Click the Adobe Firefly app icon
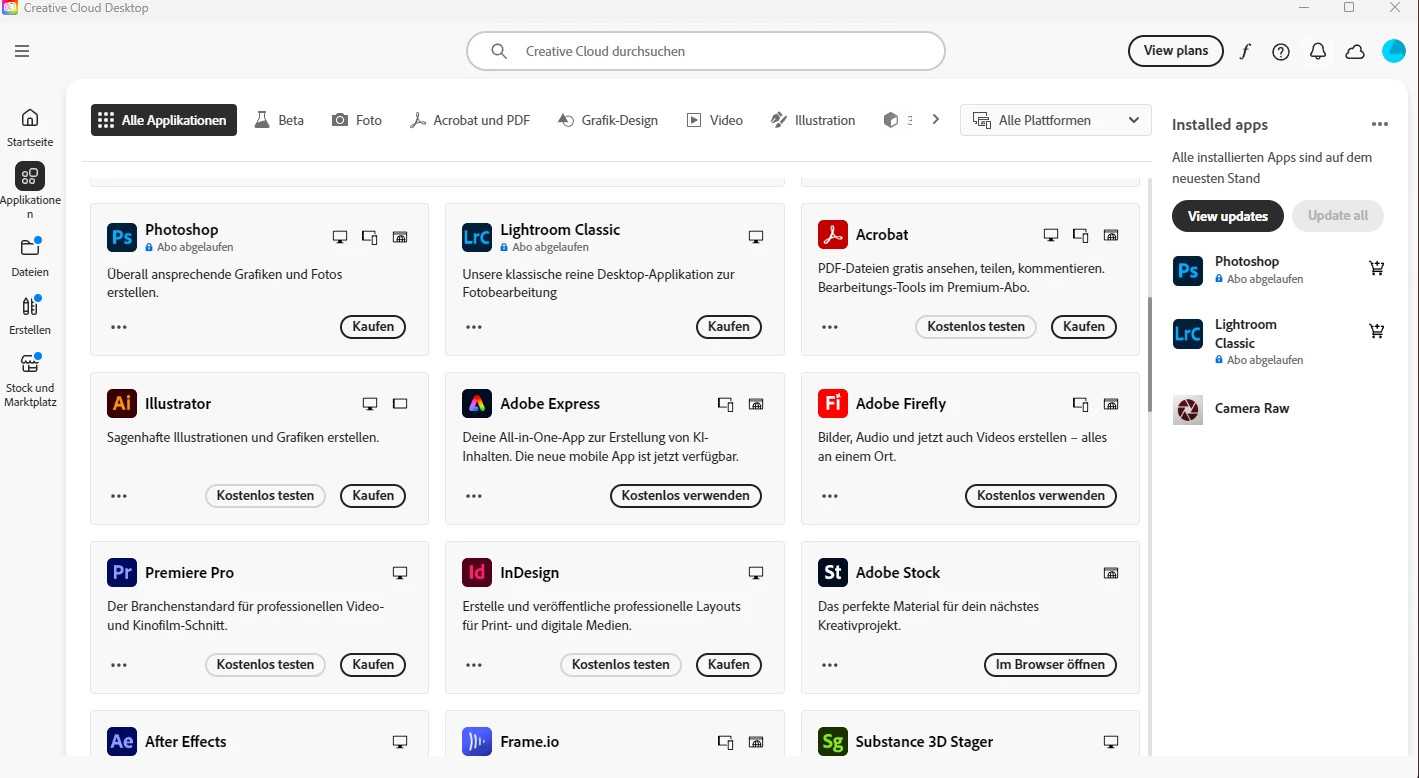Image resolution: width=1419 pixels, height=778 pixels. click(x=833, y=403)
